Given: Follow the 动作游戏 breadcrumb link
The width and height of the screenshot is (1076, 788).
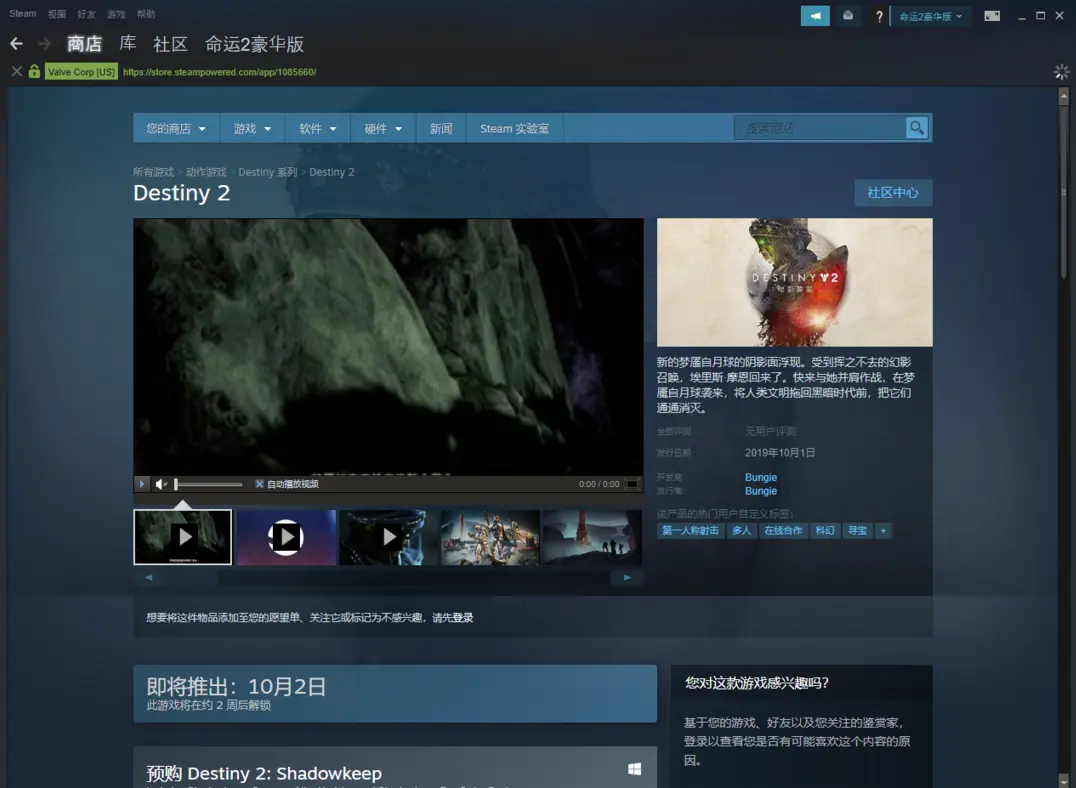Looking at the screenshot, I should pyautogui.click(x=206, y=172).
